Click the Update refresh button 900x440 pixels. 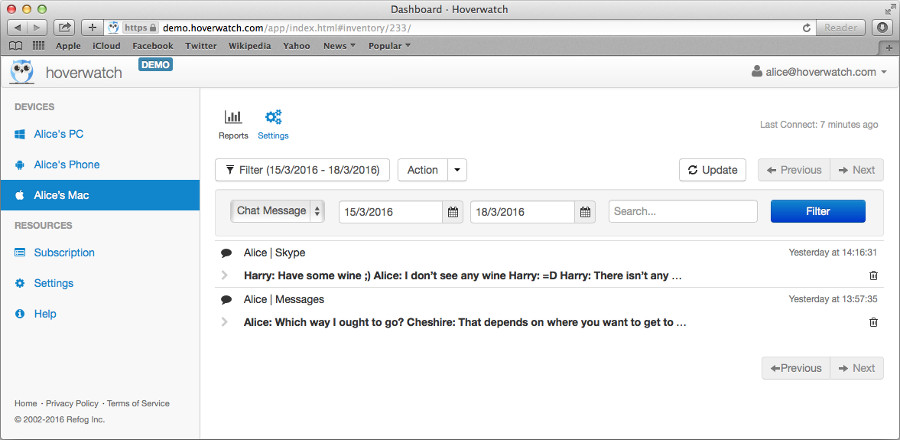pos(712,170)
